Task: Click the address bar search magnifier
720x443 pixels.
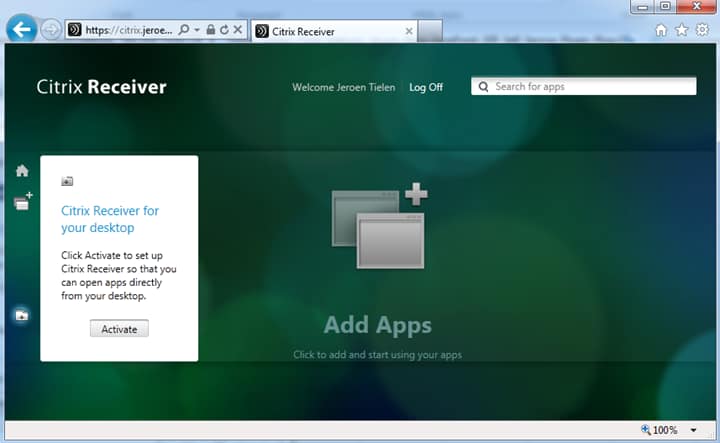Action: 184,30
